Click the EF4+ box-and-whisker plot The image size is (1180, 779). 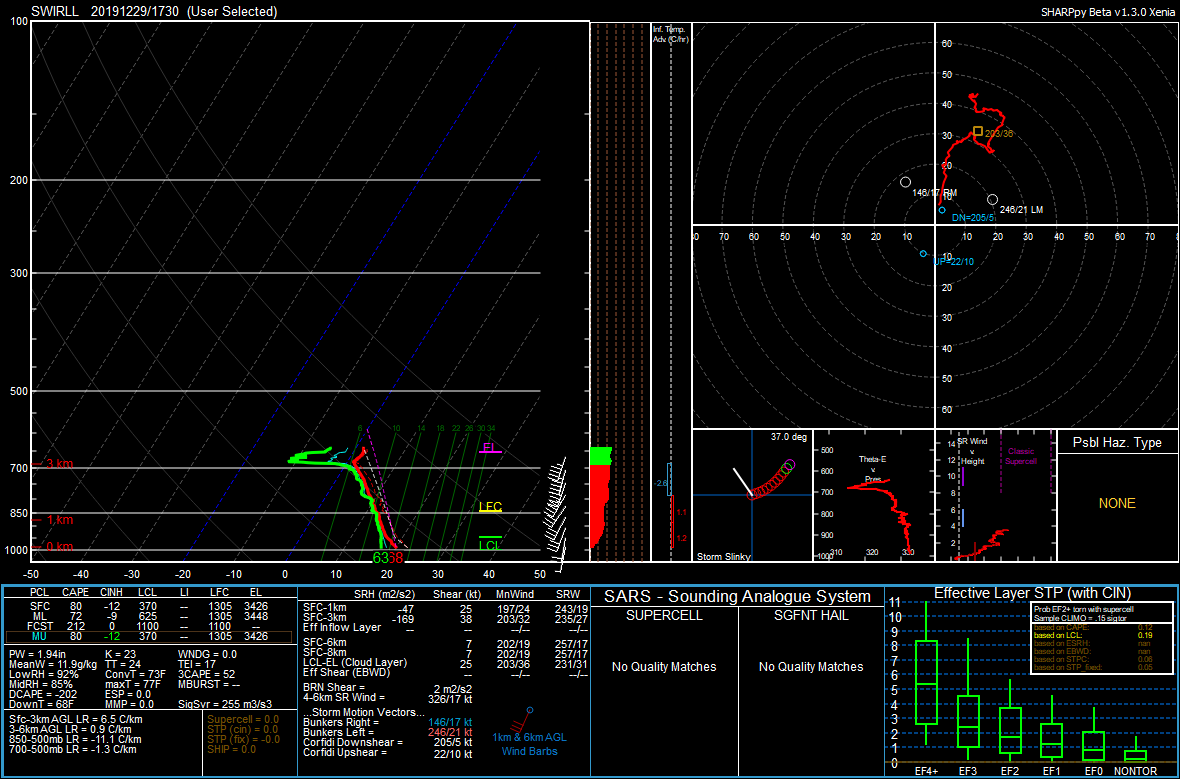pos(926,672)
